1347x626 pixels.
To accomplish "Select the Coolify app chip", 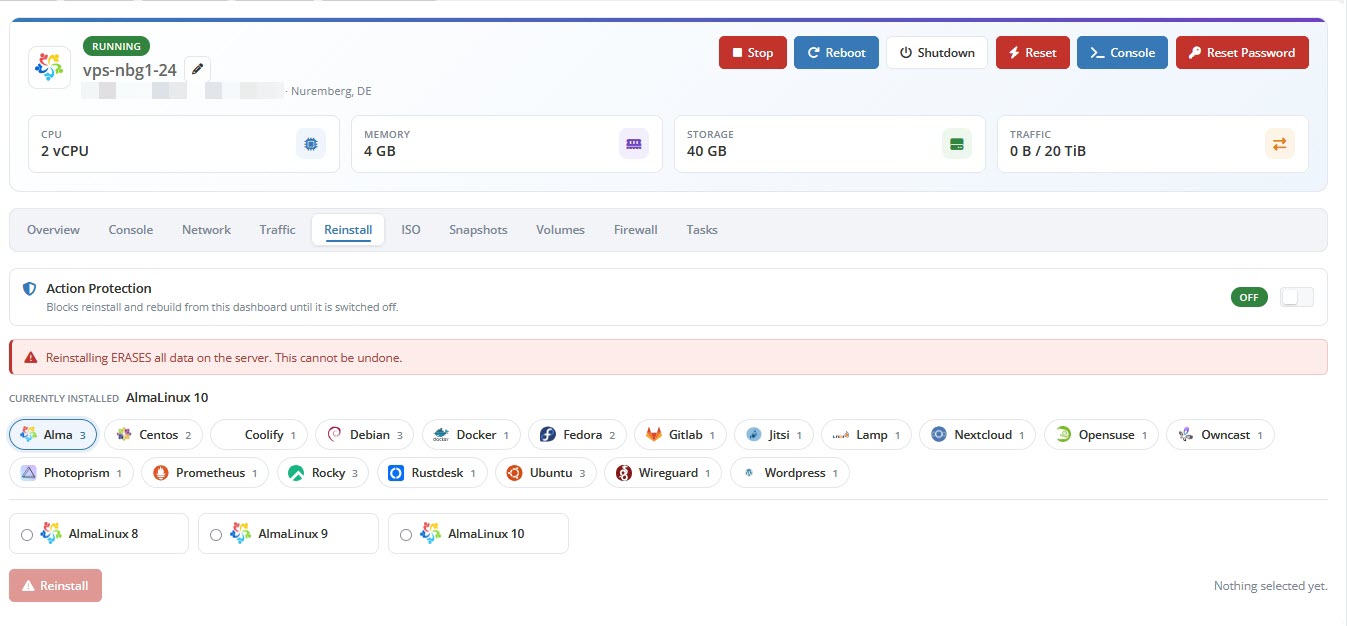I will [259, 435].
